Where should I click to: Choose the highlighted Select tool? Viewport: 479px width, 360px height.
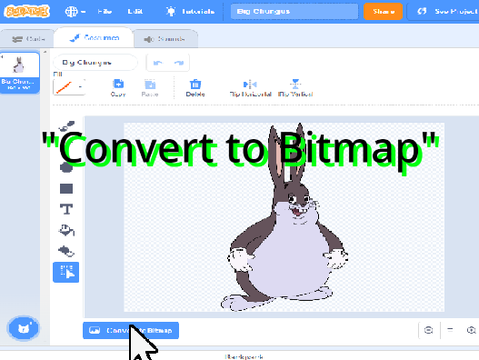[x=66, y=272]
